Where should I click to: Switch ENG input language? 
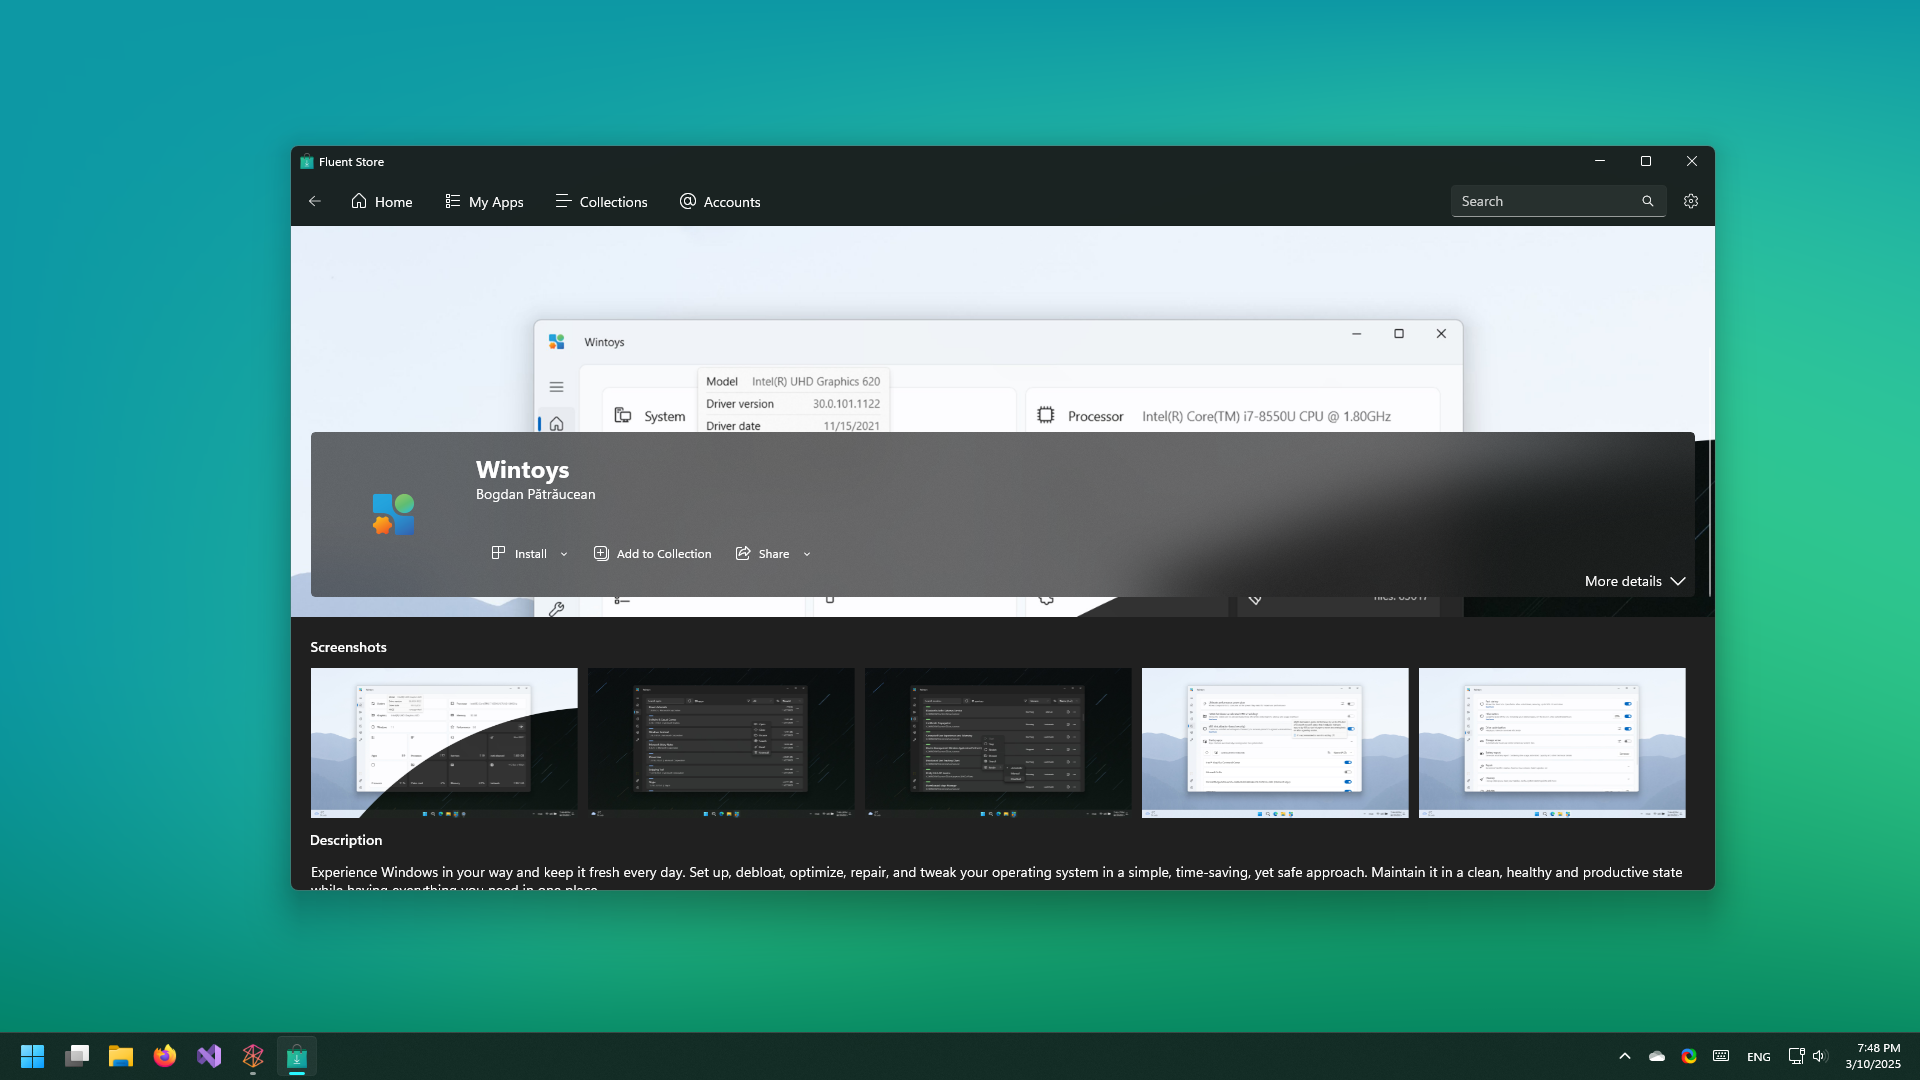point(1759,1056)
